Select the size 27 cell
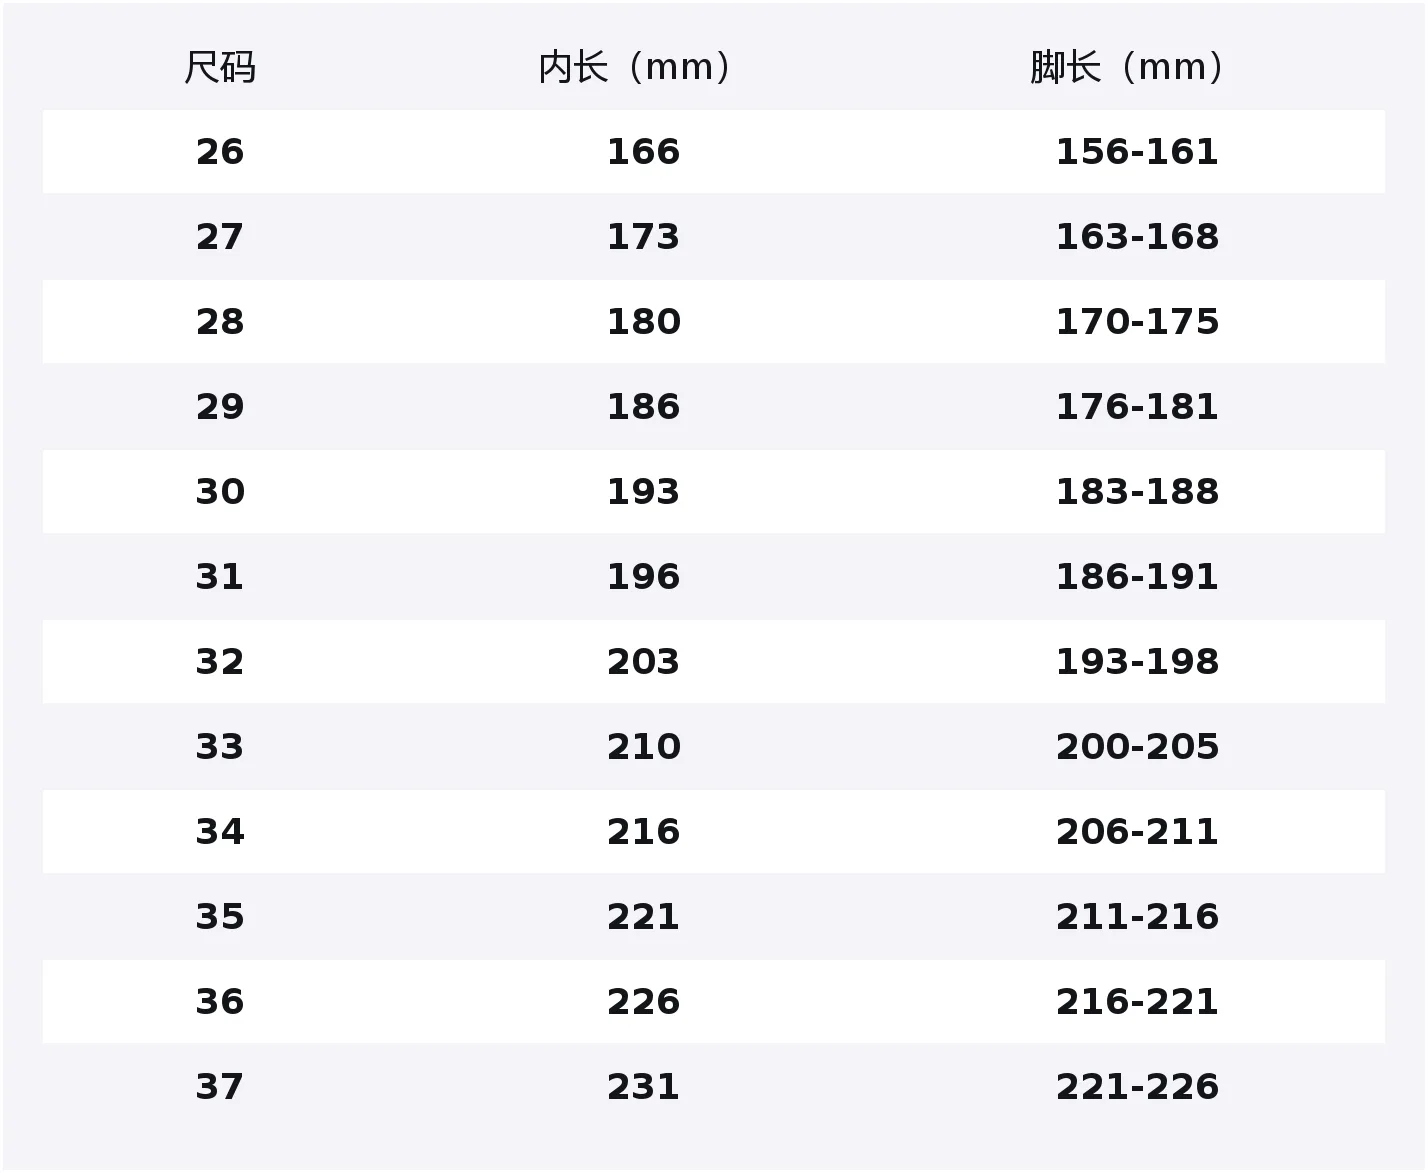Screen dimensions: 1428x1173 220,237
